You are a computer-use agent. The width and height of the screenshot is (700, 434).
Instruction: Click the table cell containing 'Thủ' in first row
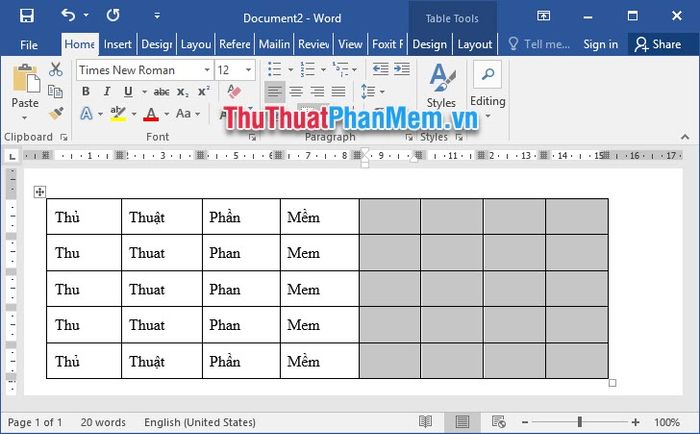pos(84,217)
